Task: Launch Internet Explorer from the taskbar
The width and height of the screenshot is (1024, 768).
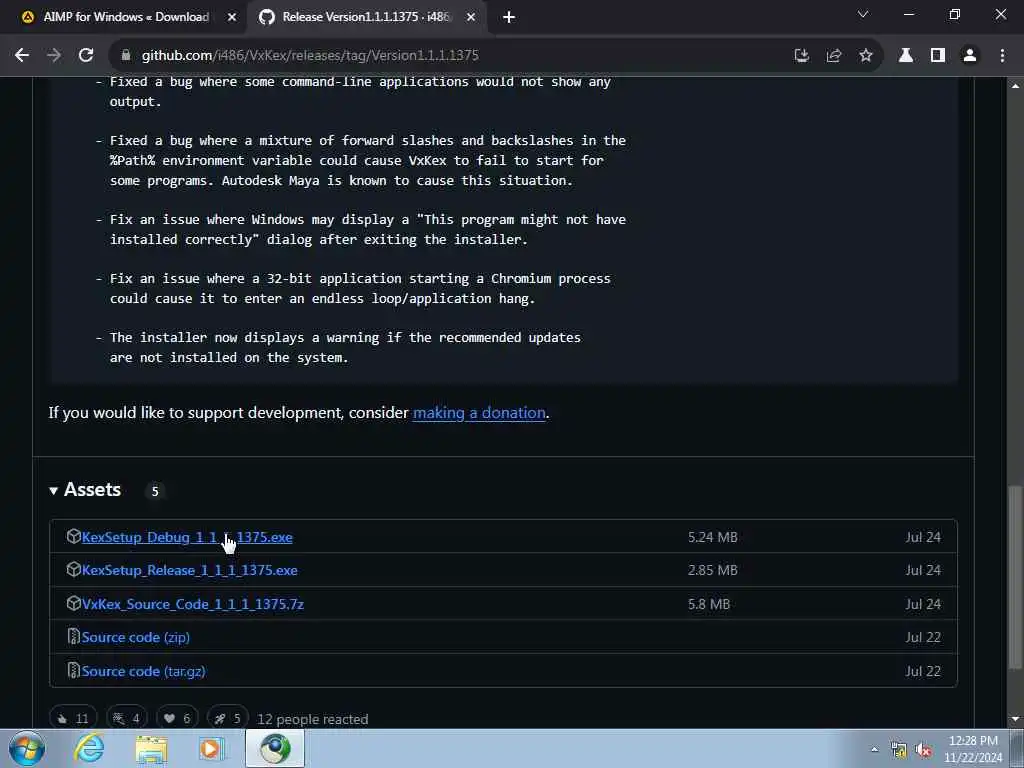Action: 89,748
